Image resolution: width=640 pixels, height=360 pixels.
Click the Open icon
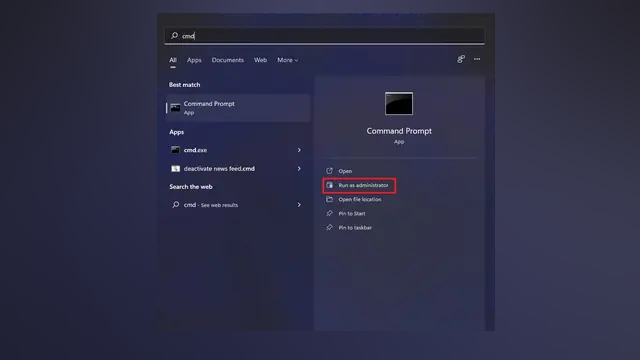coord(329,171)
